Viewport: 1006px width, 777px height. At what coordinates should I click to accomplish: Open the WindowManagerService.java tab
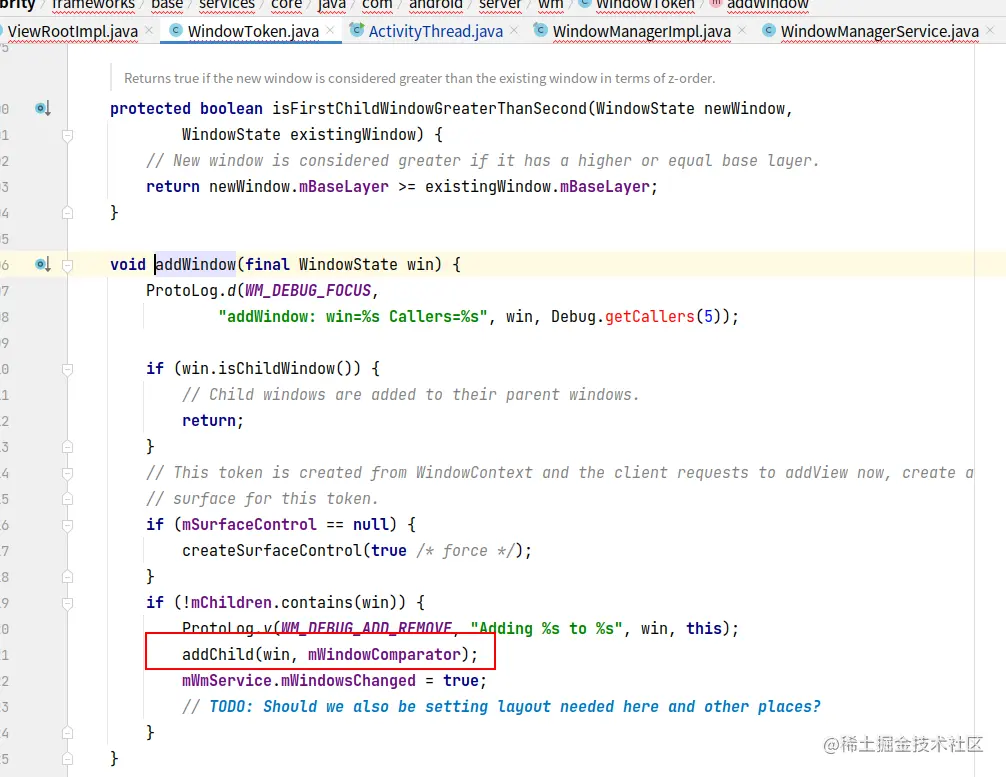point(880,31)
